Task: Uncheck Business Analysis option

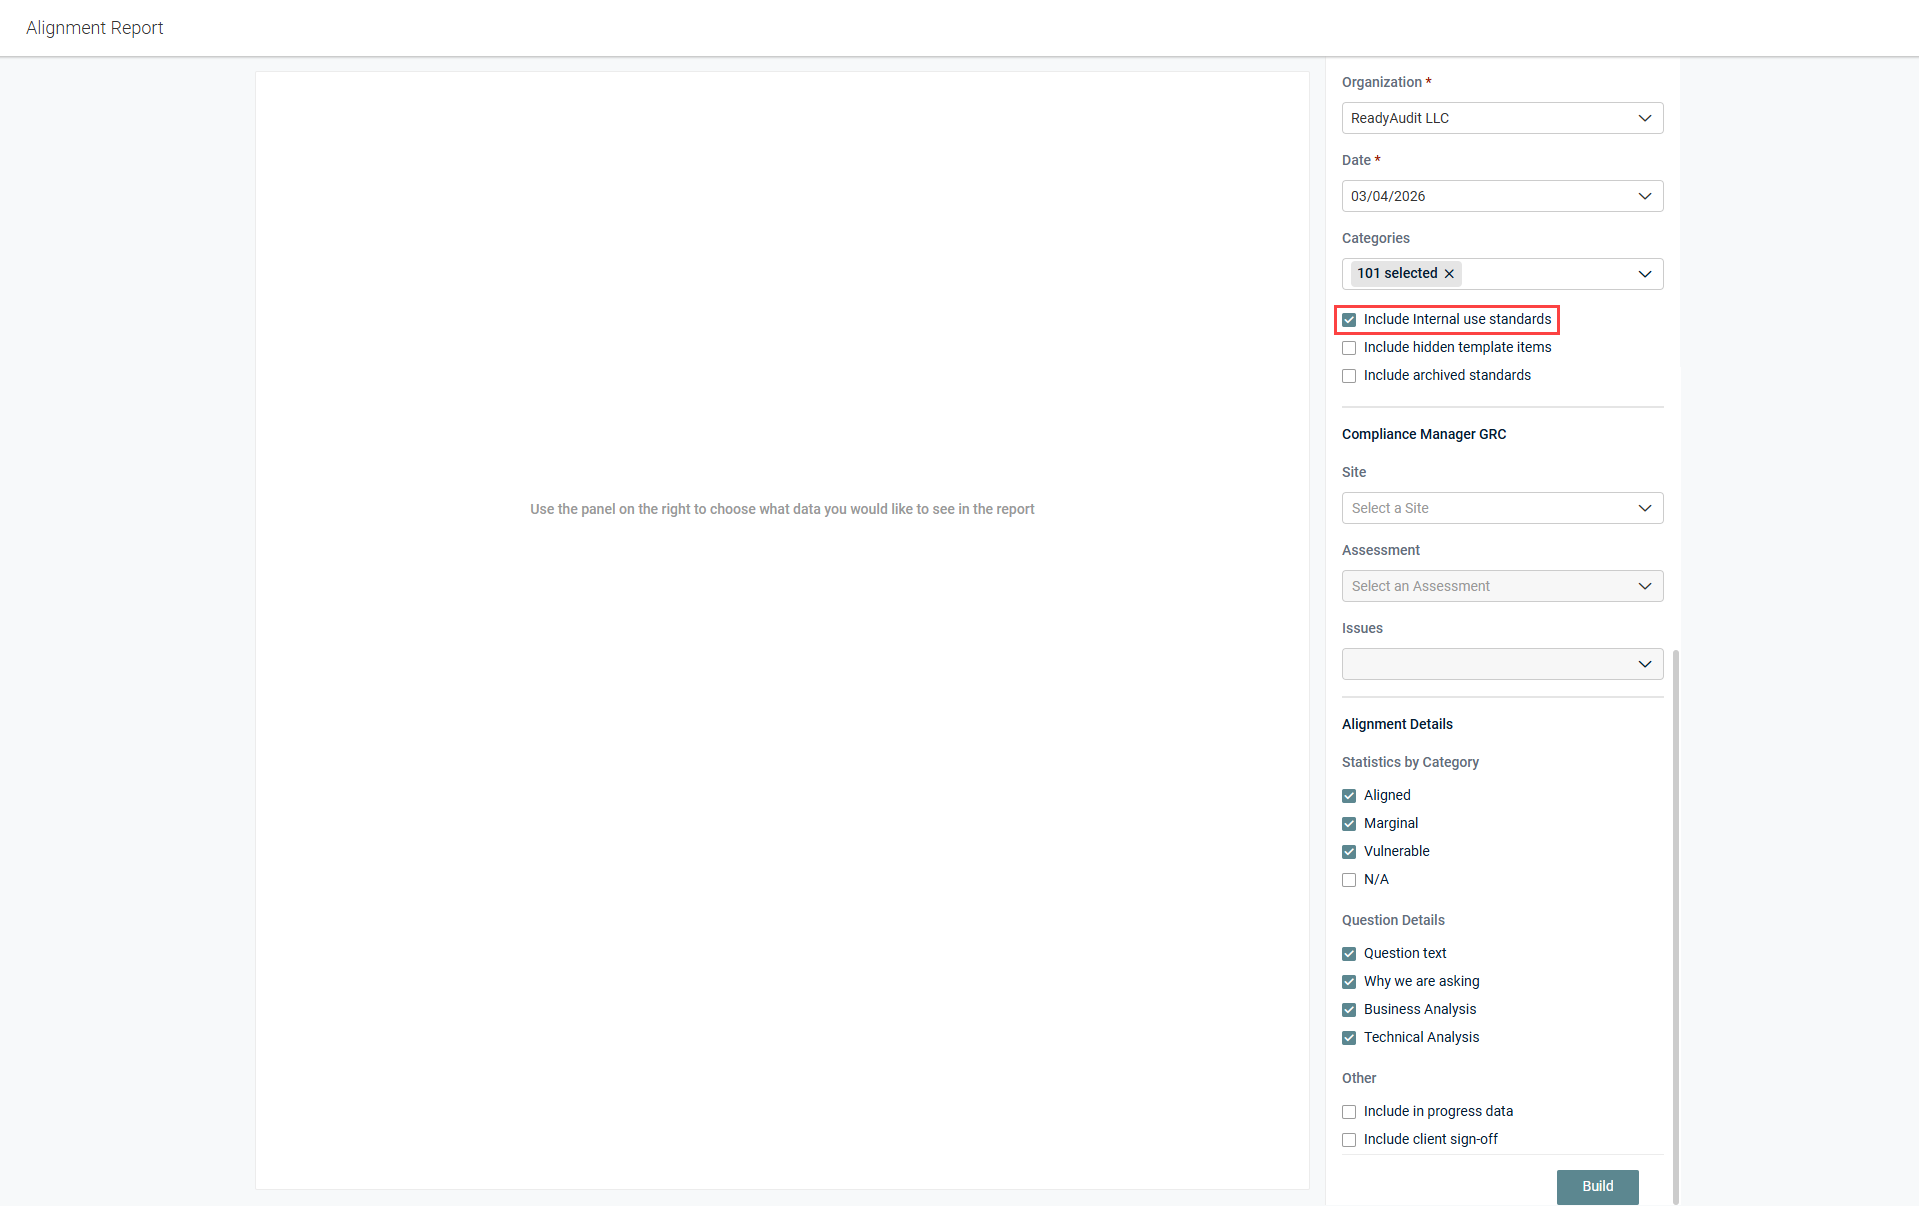Action: pos(1349,1010)
